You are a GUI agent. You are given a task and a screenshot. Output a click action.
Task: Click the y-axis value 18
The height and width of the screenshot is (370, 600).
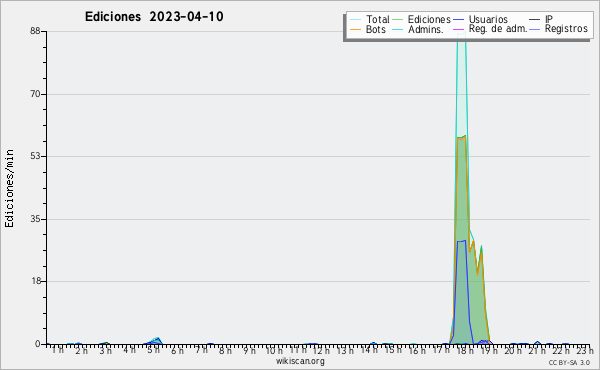coord(36,281)
